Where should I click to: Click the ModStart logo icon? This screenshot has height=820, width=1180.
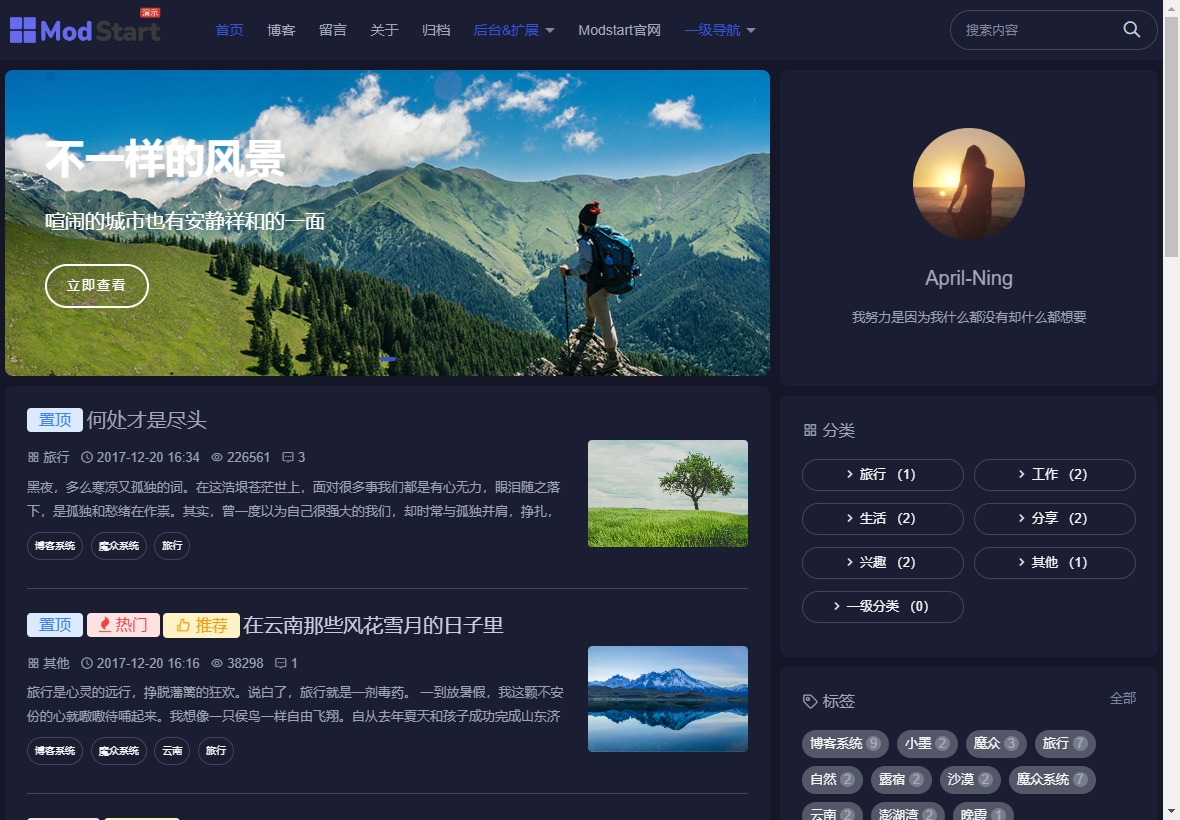22,29
